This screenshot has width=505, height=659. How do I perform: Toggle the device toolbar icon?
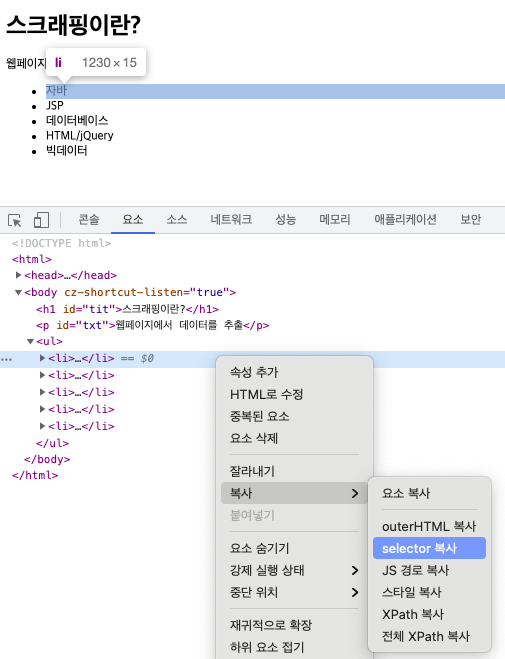click(41, 220)
